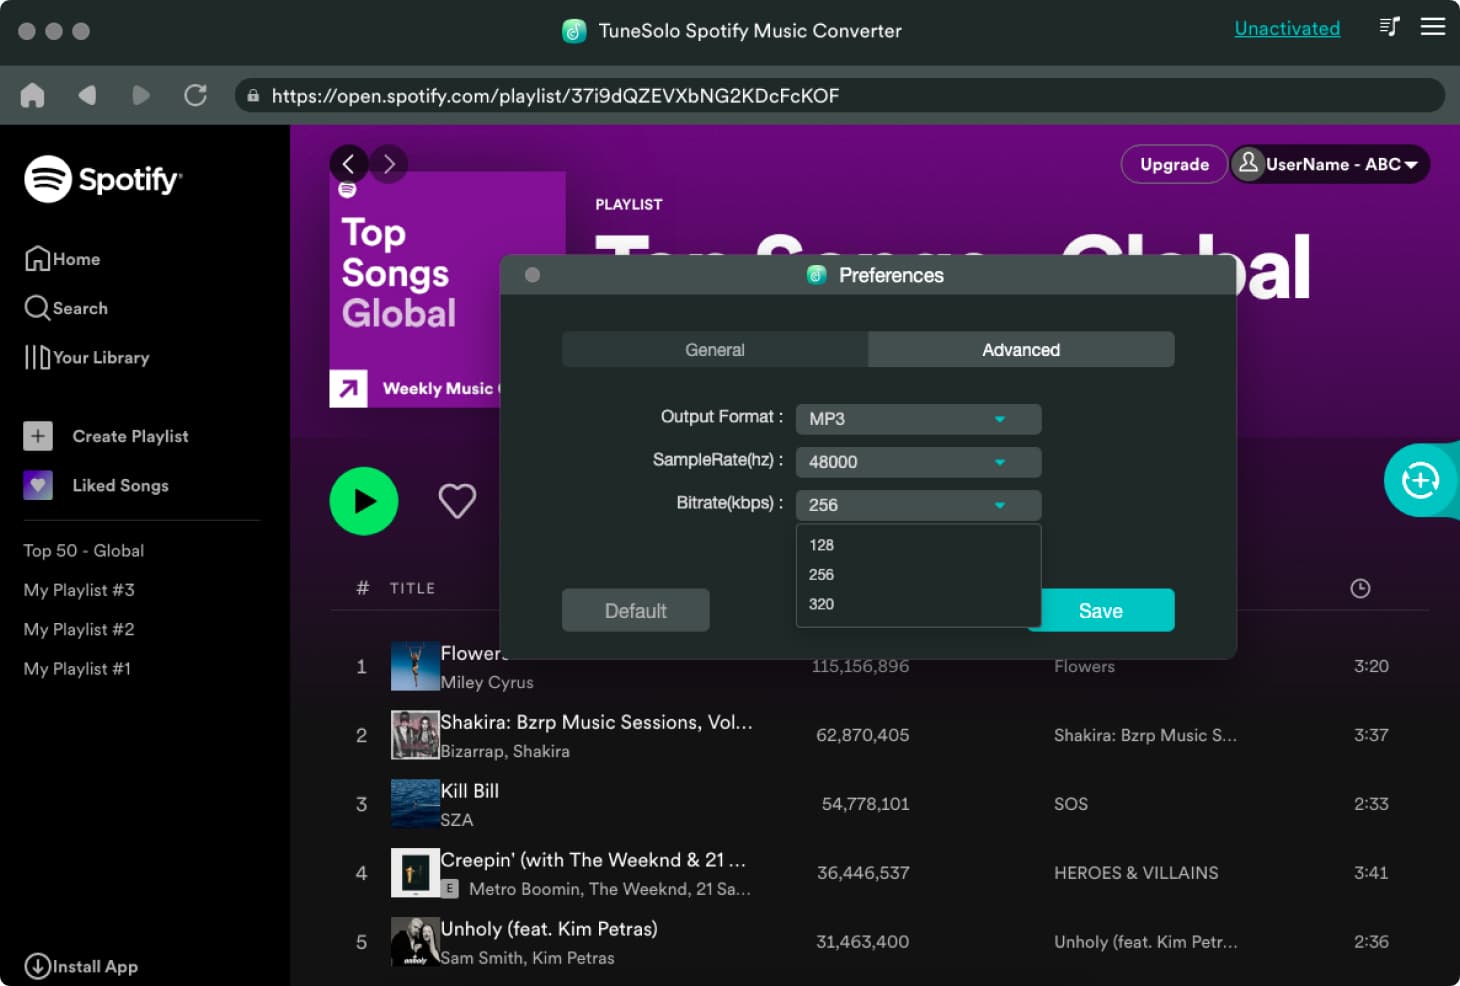Open the Output Format MP3 dropdown

pyautogui.click(x=918, y=418)
